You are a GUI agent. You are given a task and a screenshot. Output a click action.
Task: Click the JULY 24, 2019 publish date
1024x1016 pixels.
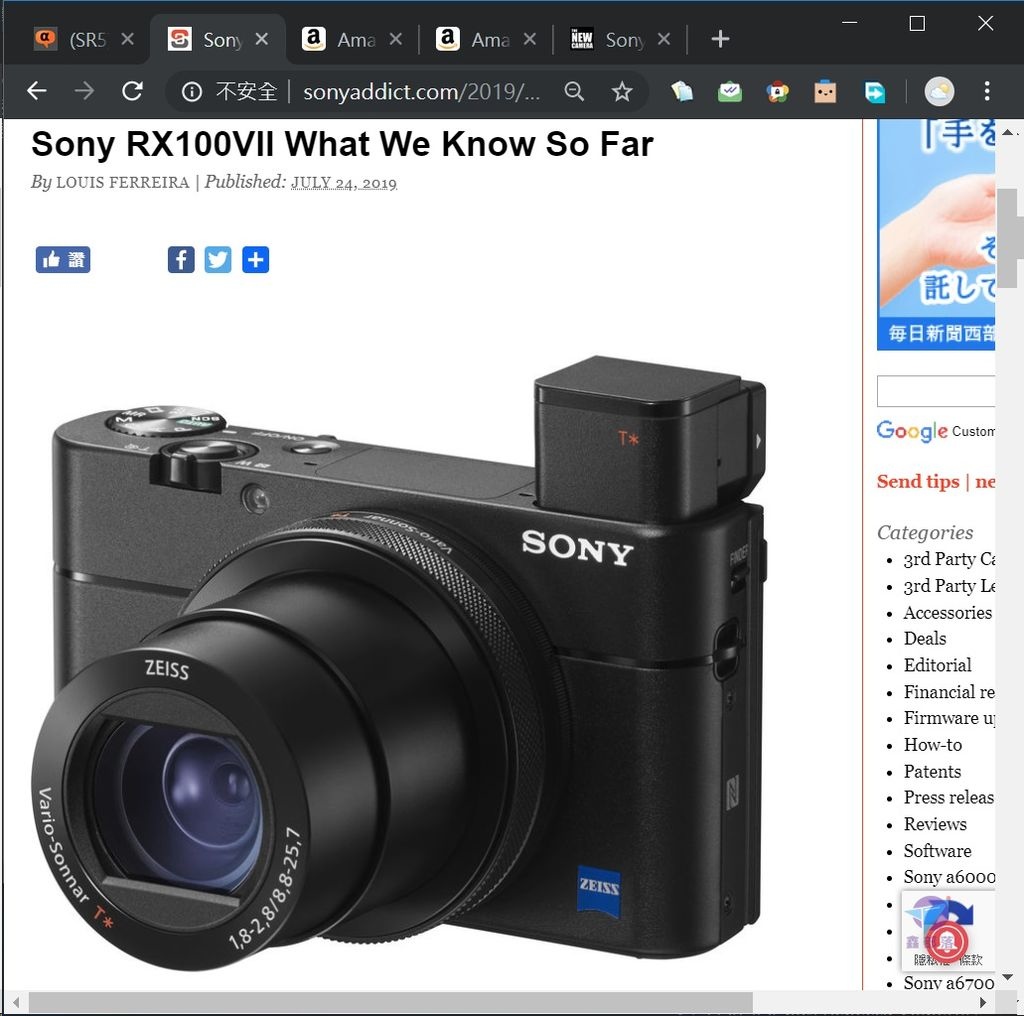(x=344, y=182)
